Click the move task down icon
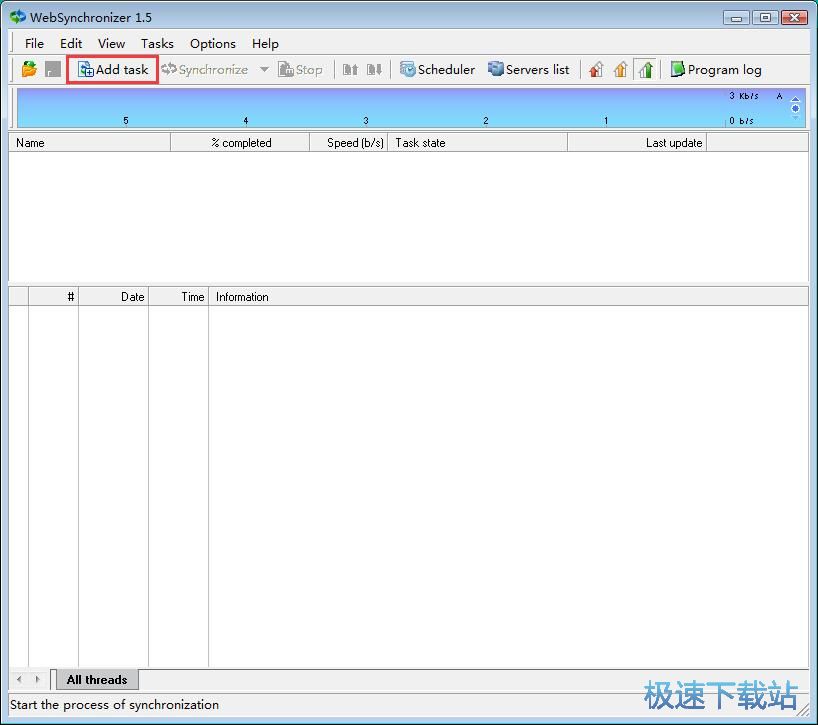818x725 pixels. click(x=375, y=69)
